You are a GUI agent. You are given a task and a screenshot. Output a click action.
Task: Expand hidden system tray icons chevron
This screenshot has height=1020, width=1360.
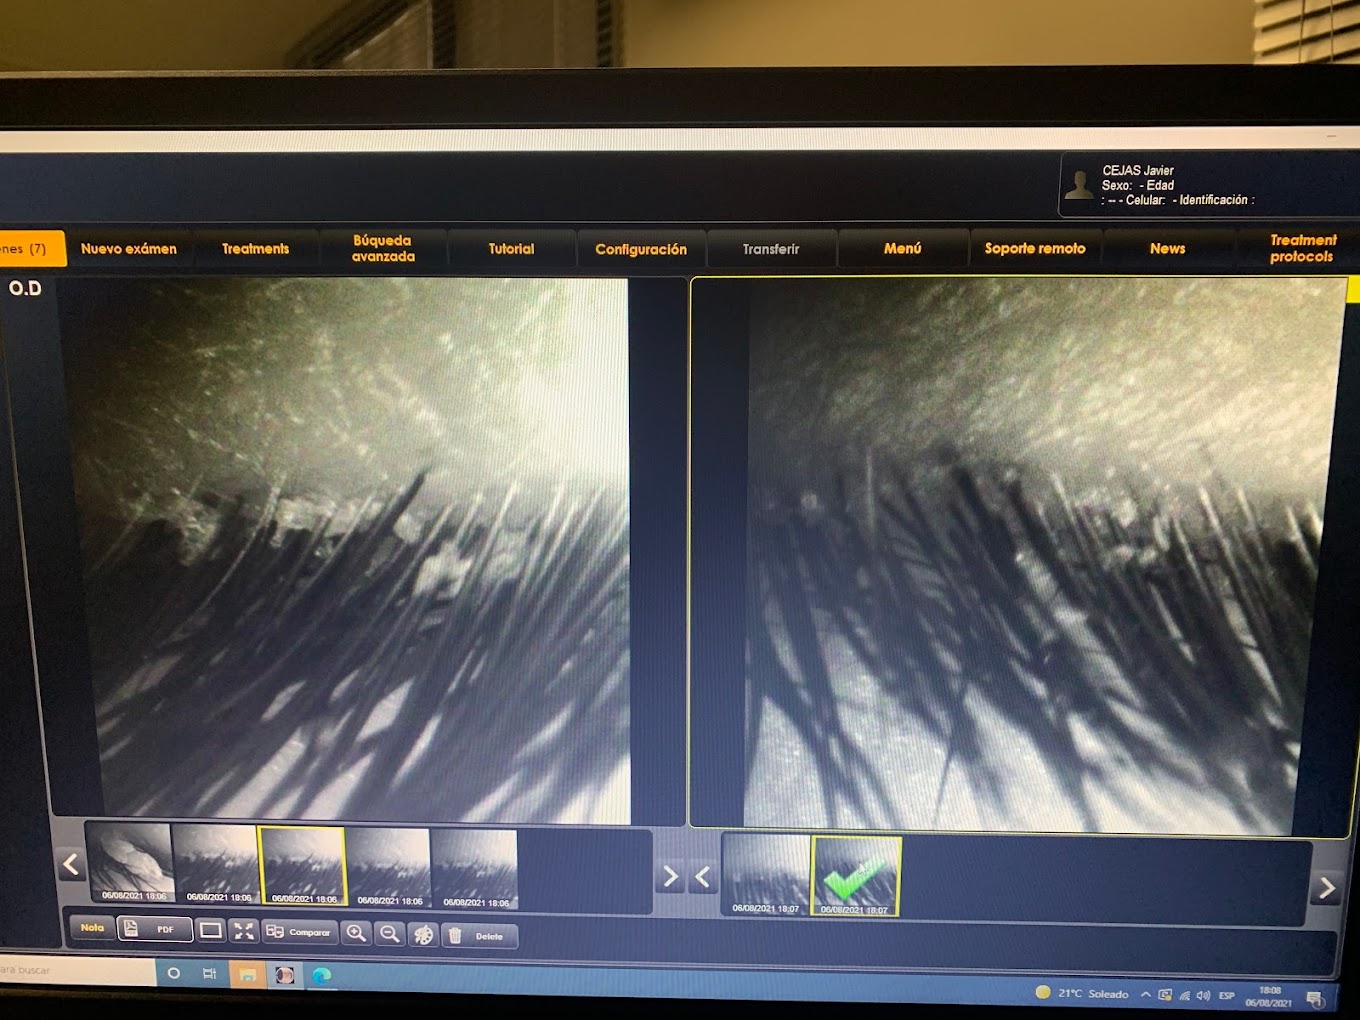1145,995
